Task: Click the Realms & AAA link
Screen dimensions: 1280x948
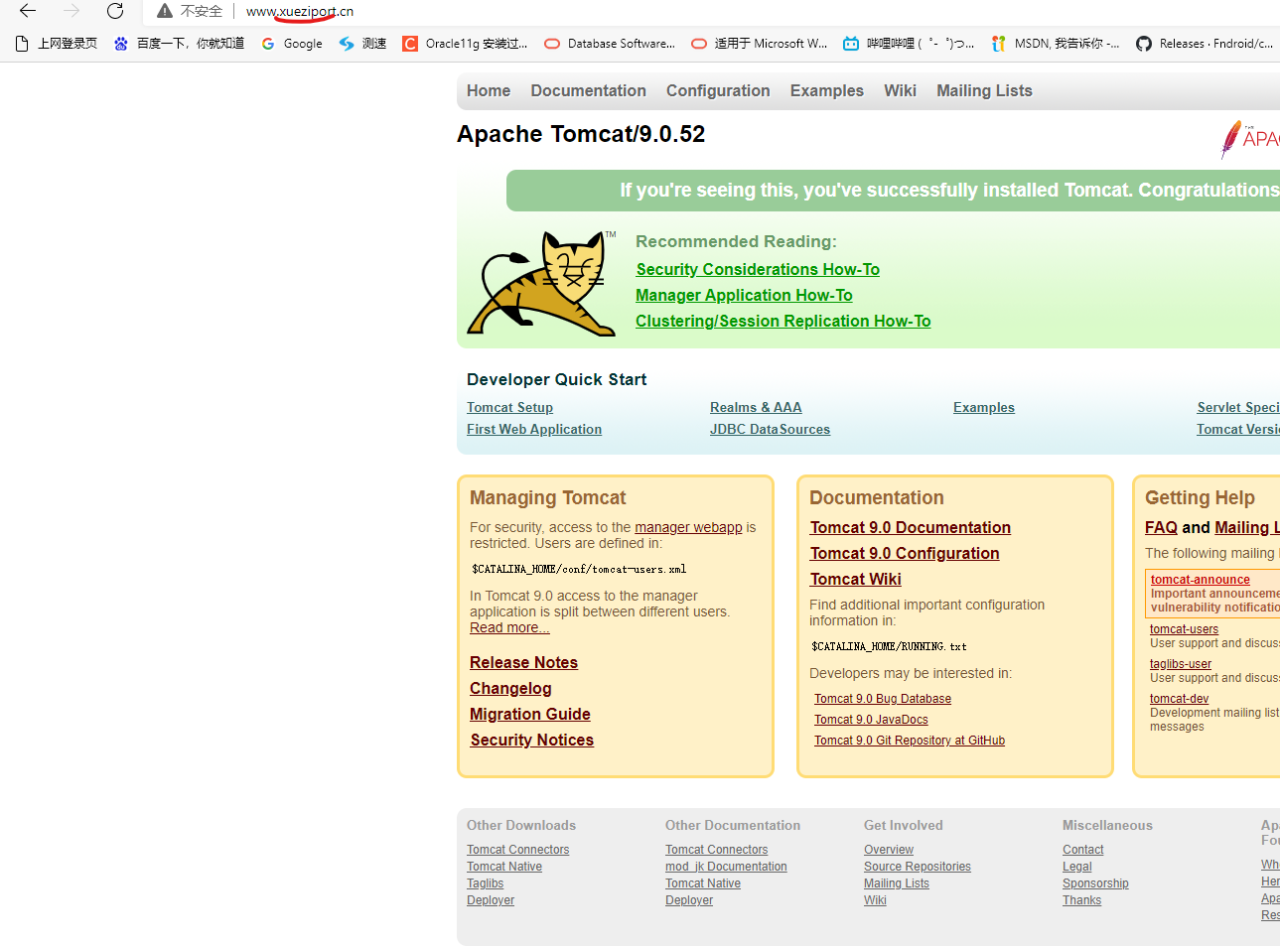Action: (x=756, y=407)
